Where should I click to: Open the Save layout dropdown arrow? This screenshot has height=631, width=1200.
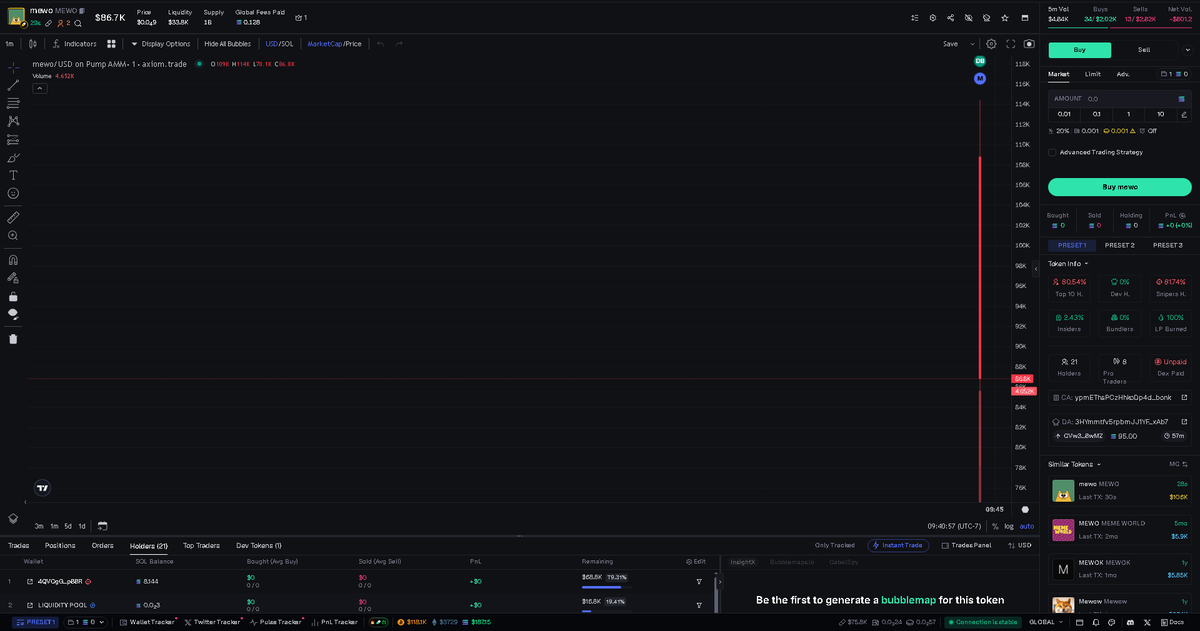(x=974, y=44)
